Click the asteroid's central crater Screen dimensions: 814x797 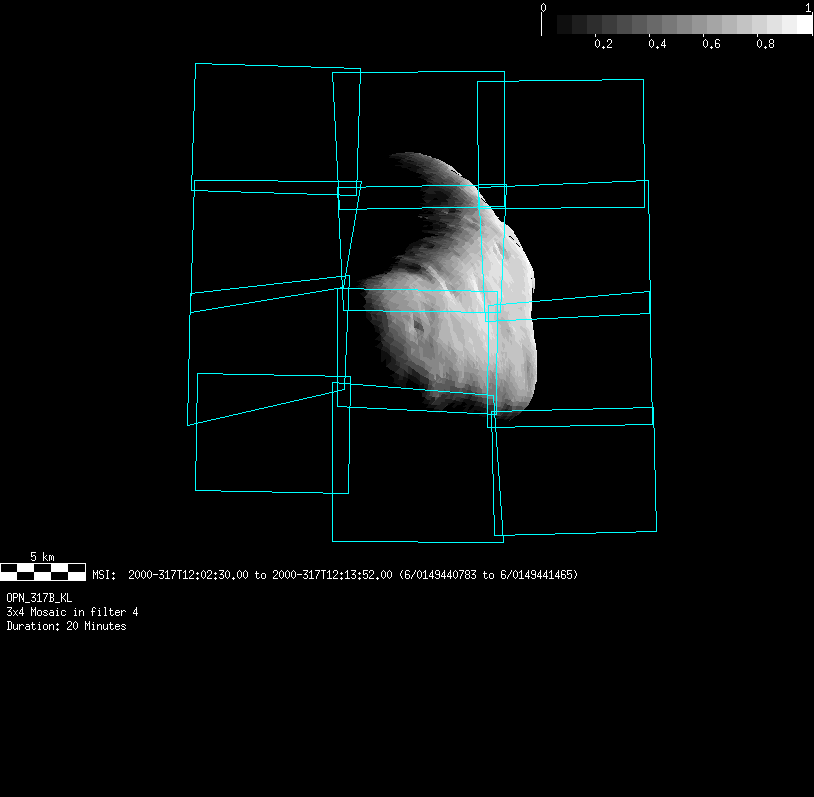coord(418,326)
